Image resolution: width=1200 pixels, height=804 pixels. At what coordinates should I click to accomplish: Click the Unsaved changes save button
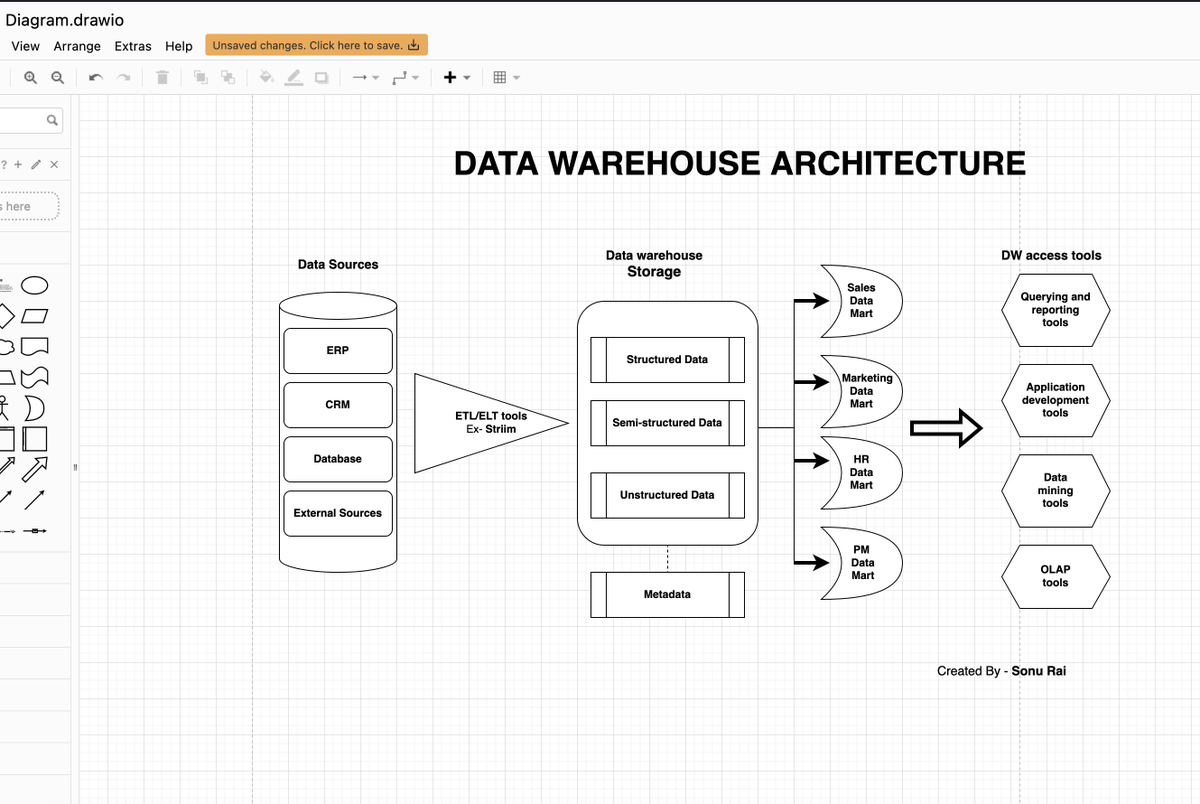[317, 45]
